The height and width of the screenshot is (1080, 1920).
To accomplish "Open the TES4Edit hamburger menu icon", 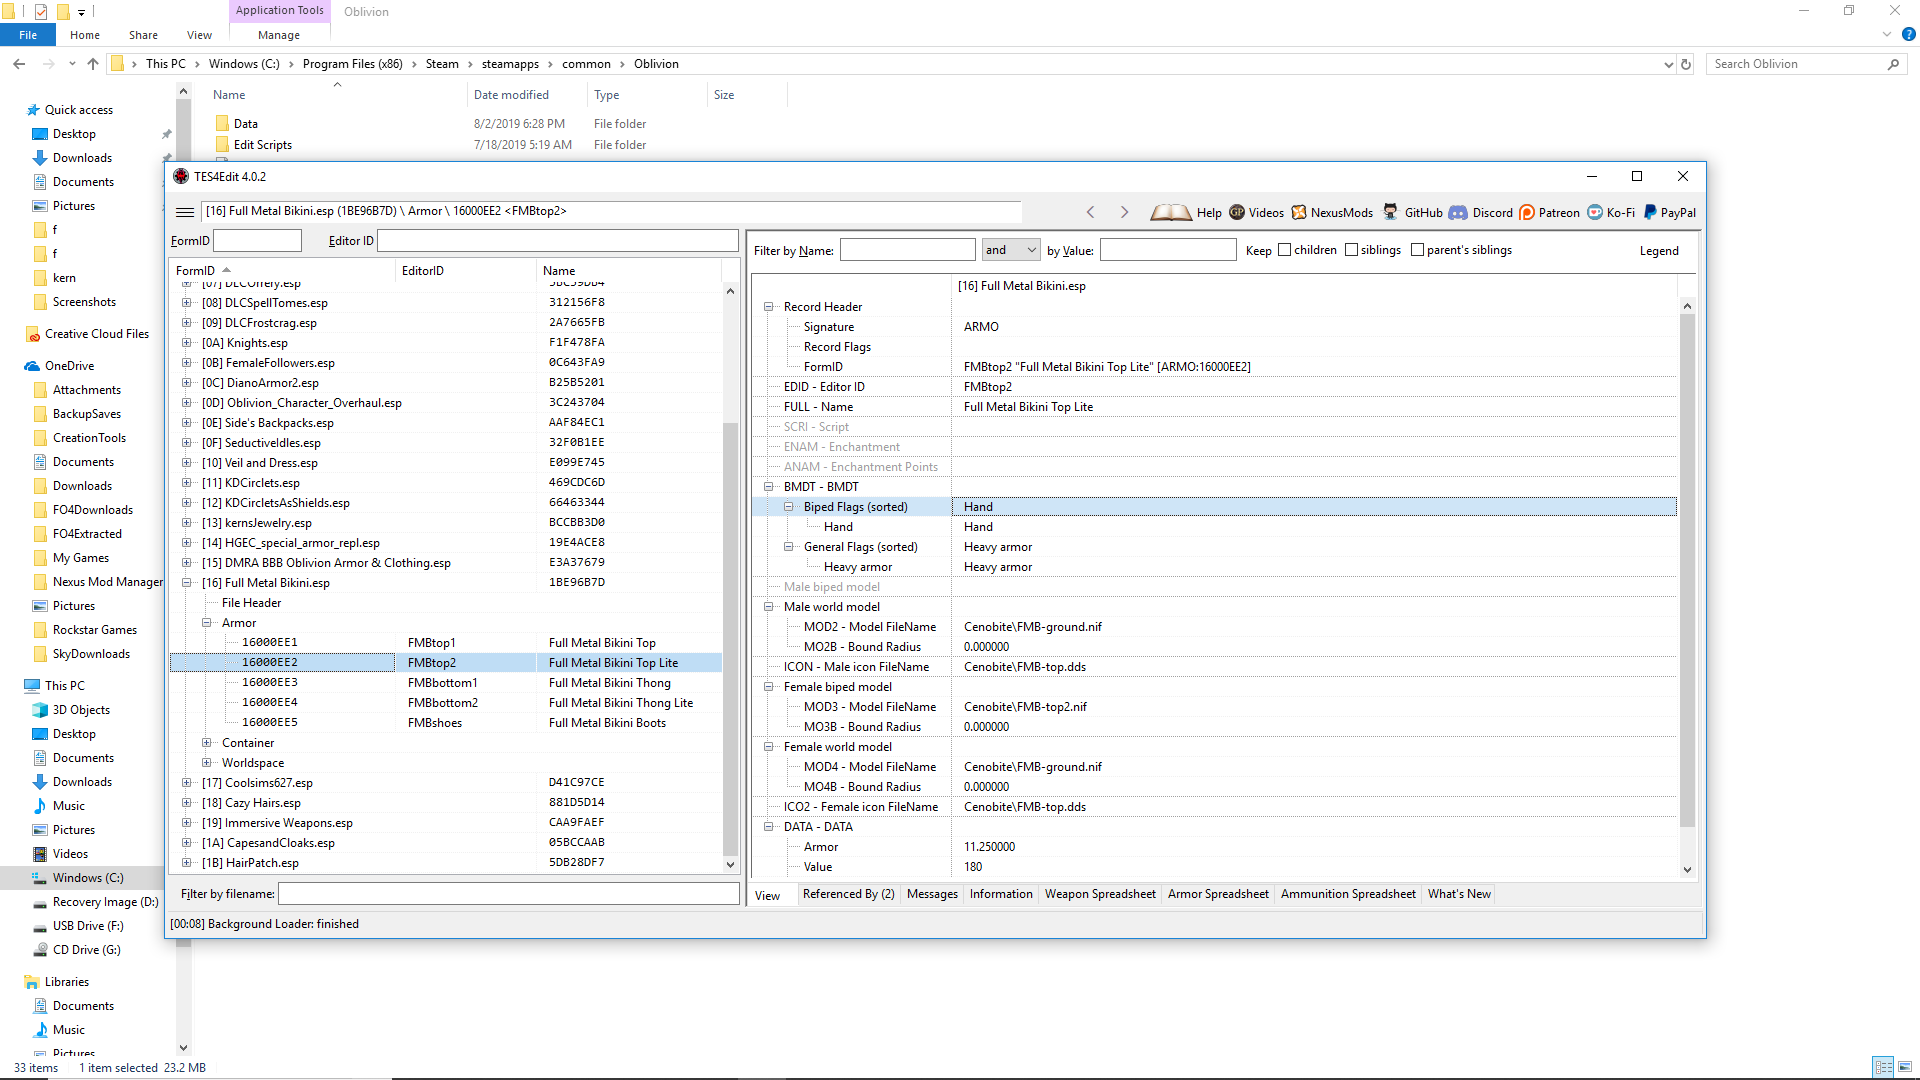I will point(184,212).
